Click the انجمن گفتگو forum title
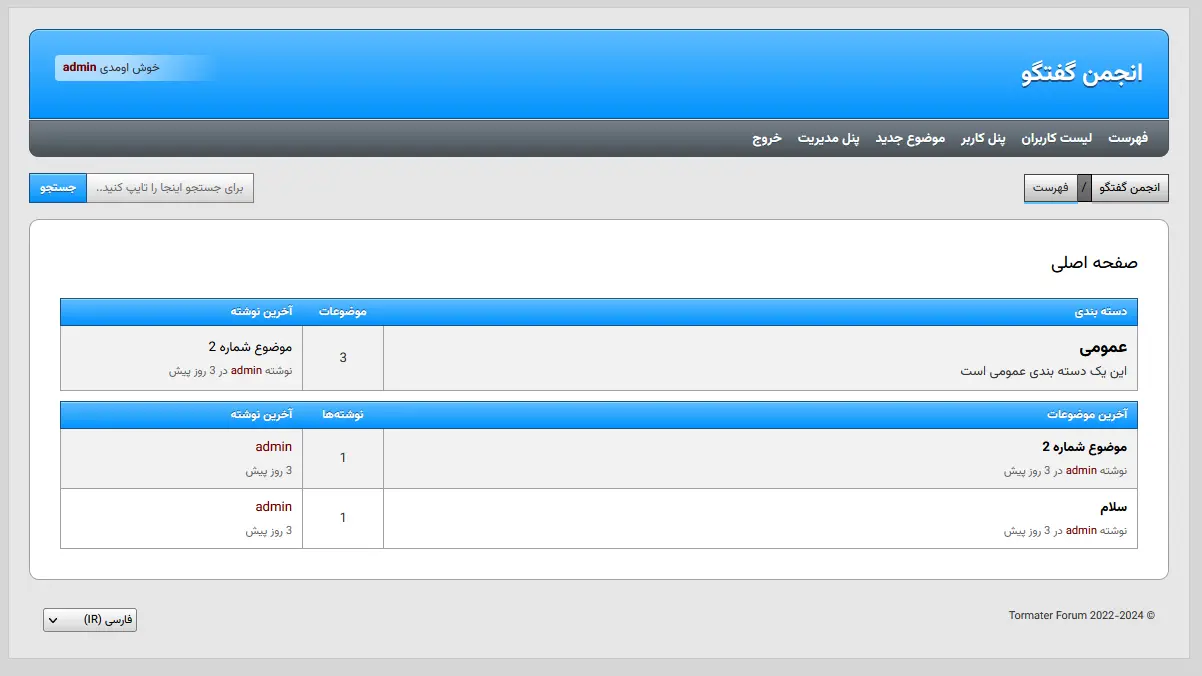Viewport: 1202px width, 676px height. [1085, 74]
